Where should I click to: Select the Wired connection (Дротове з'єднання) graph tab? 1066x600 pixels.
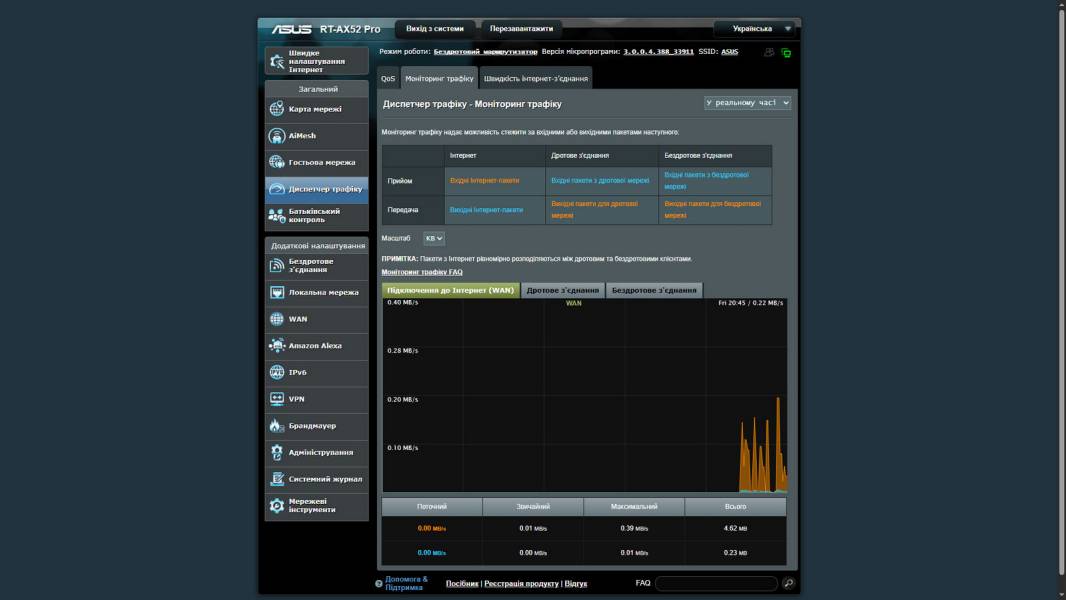pos(562,290)
